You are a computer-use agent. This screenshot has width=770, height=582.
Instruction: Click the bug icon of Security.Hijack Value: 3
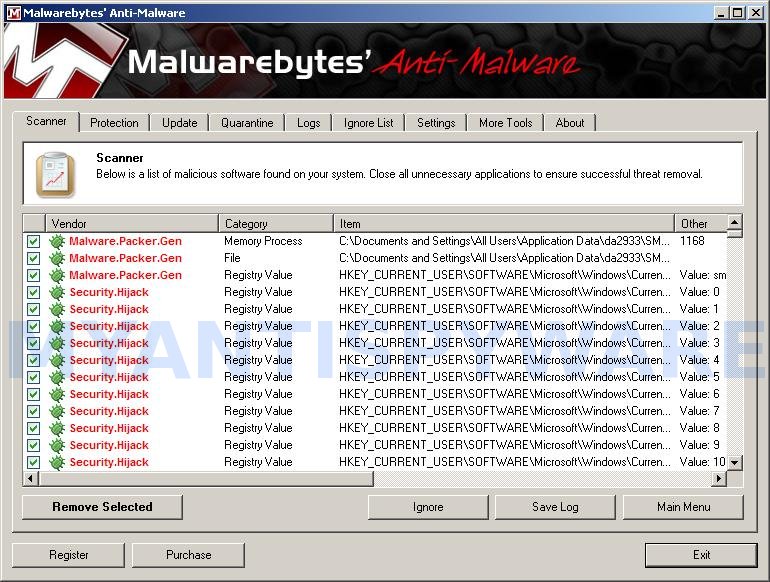pyautogui.click(x=57, y=343)
